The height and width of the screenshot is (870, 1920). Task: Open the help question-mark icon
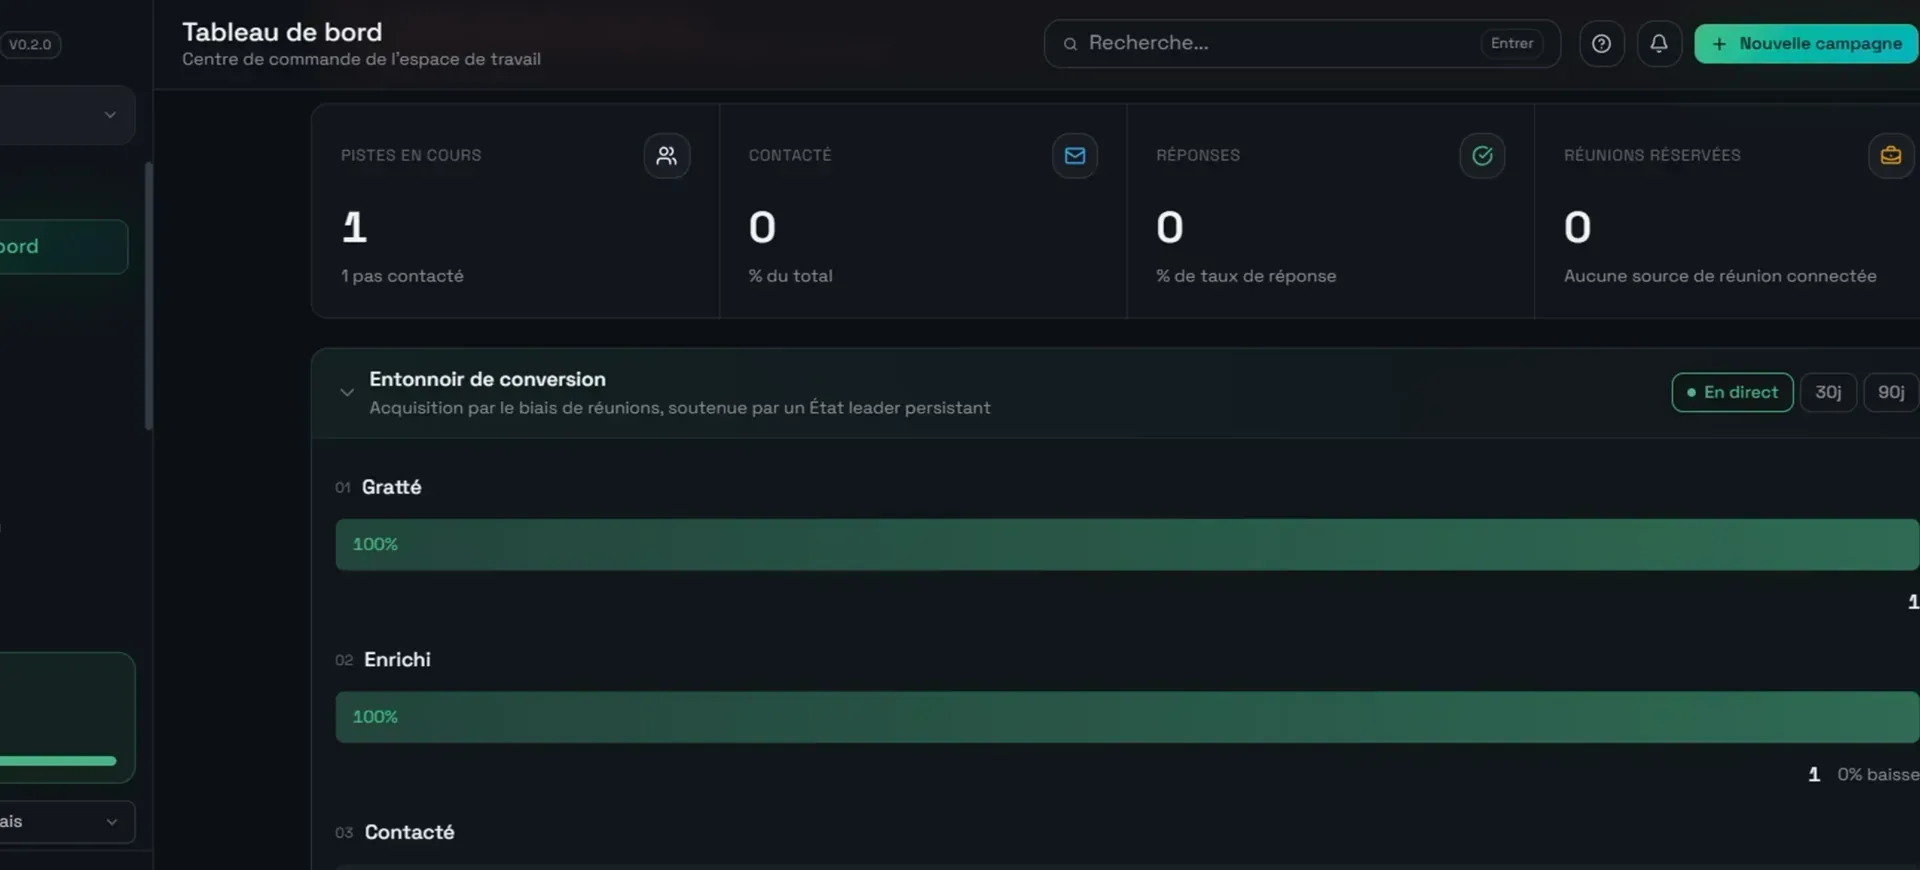pyautogui.click(x=1601, y=44)
